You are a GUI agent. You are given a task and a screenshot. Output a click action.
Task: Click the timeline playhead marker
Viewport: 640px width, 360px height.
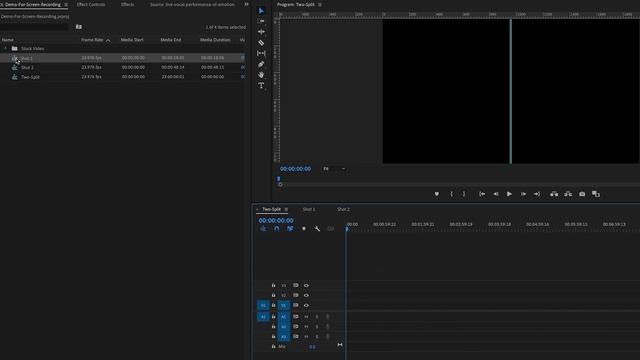coord(347,229)
